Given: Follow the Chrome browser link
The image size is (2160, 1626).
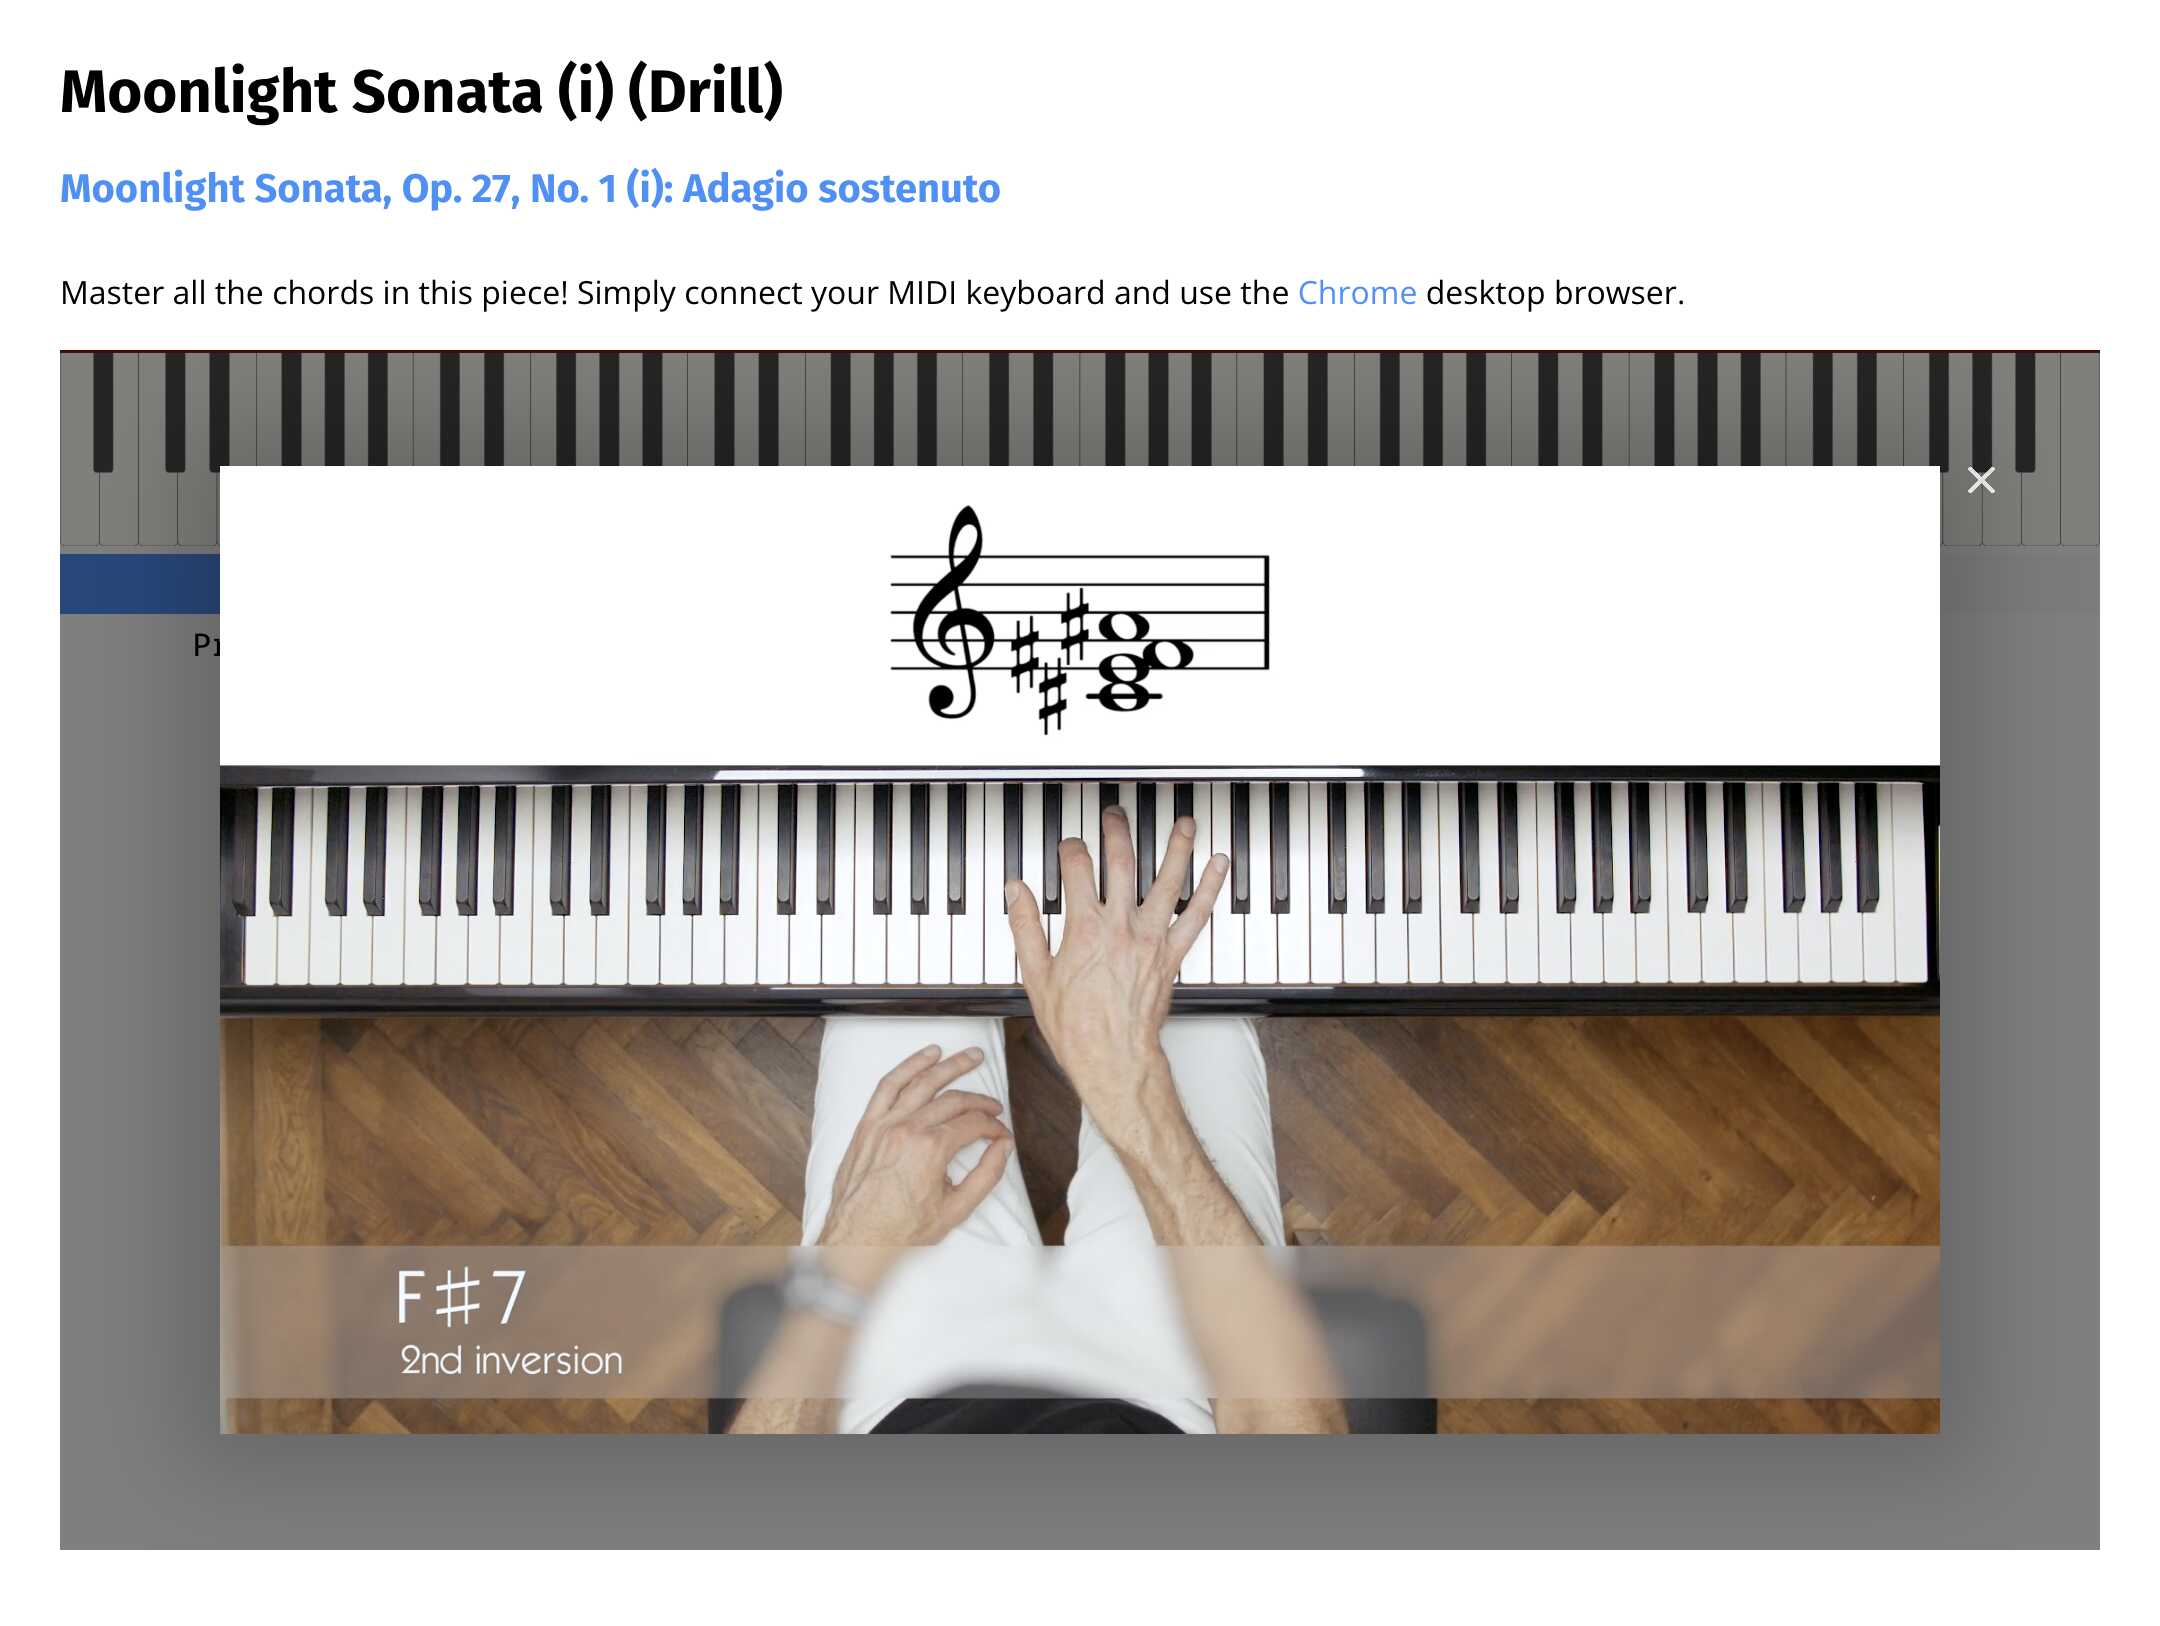Looking at the screenshot, I should [x=1356, y=293].
